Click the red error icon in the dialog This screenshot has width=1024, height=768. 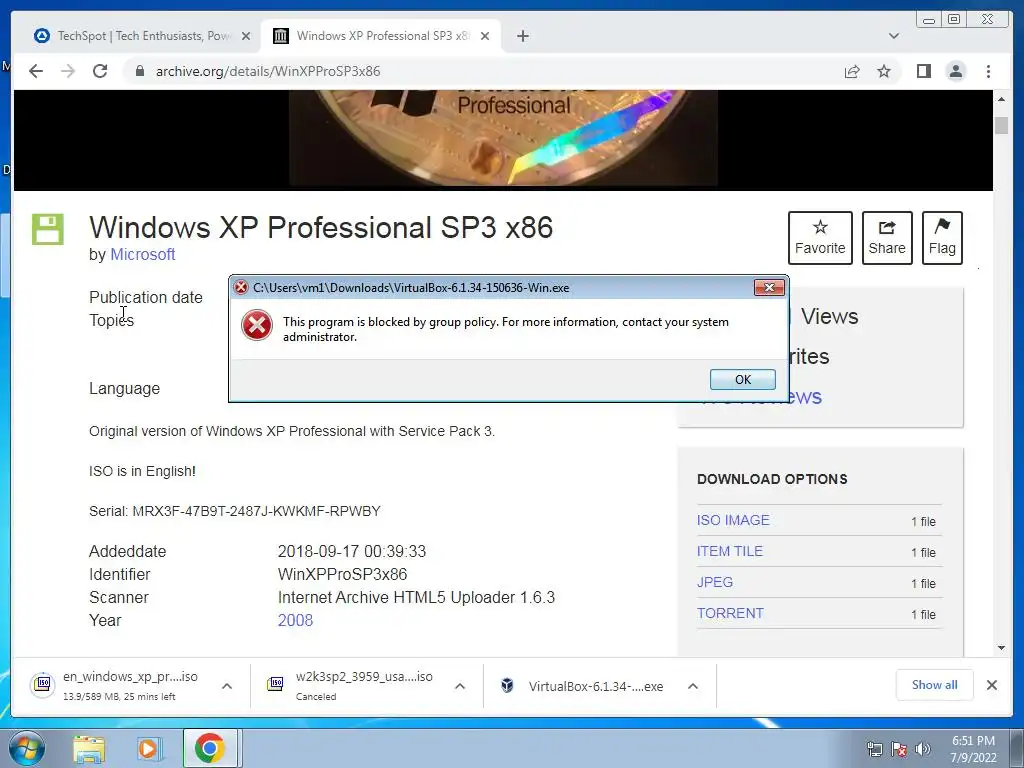point(257,325)
